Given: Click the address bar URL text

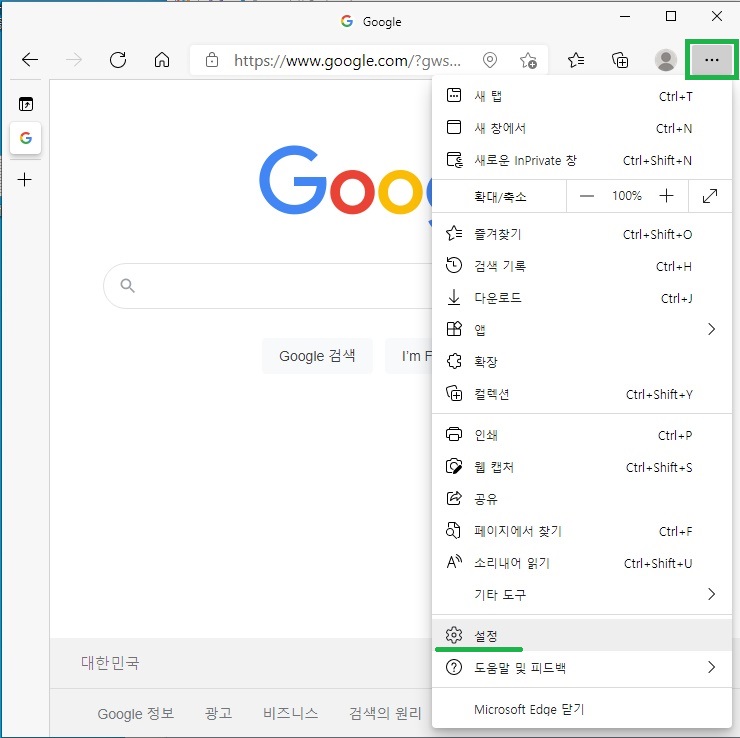Looking at the screenshot, I should click(x=347, y=61).
